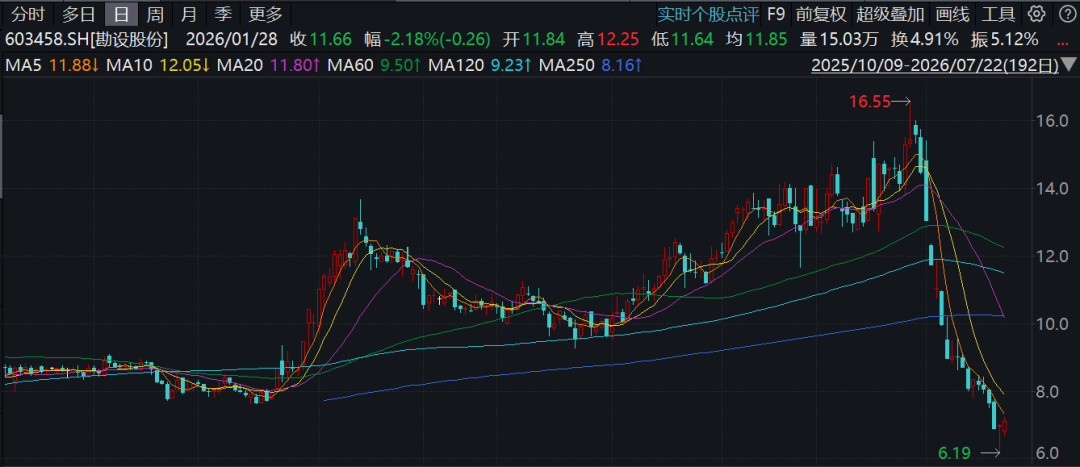Click the 2025/10/09-2026/07/22(192日) date range
1080x467 pixels.
(935, 66)
